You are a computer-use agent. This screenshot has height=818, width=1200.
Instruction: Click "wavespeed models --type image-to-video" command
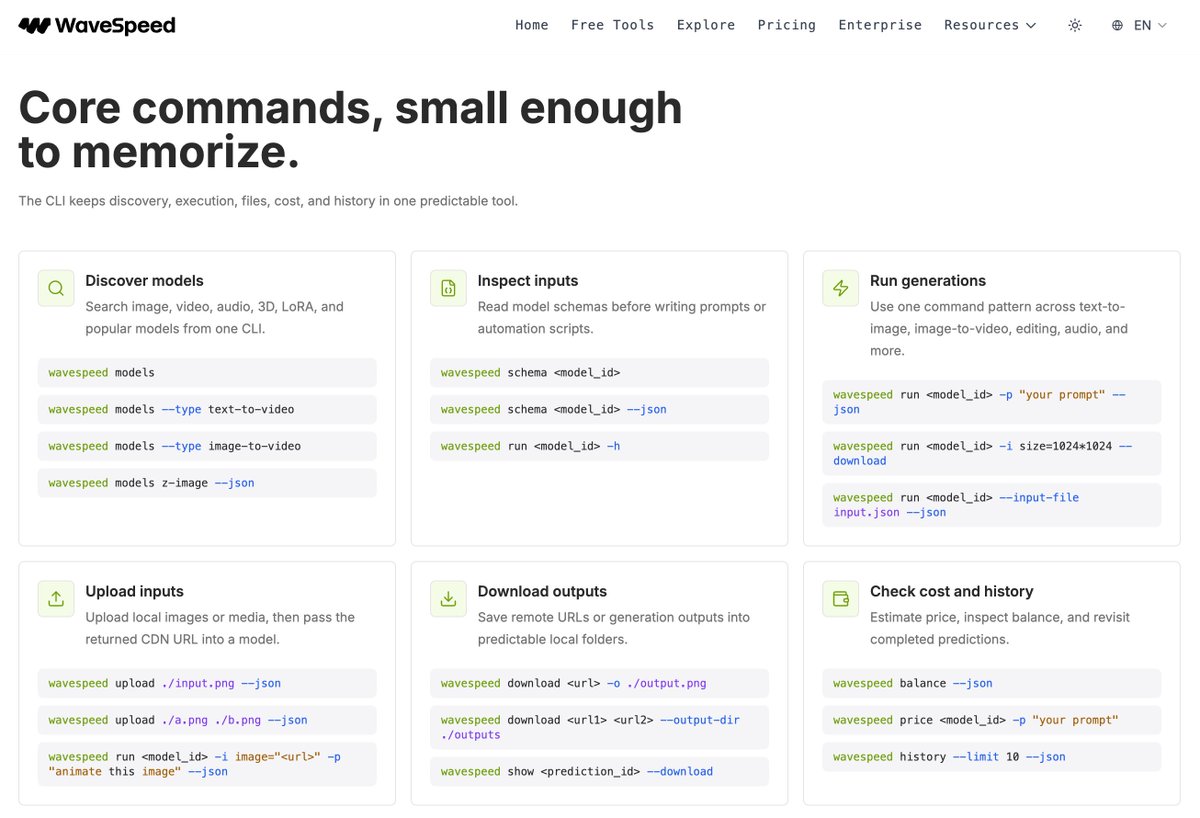(207, 446)
